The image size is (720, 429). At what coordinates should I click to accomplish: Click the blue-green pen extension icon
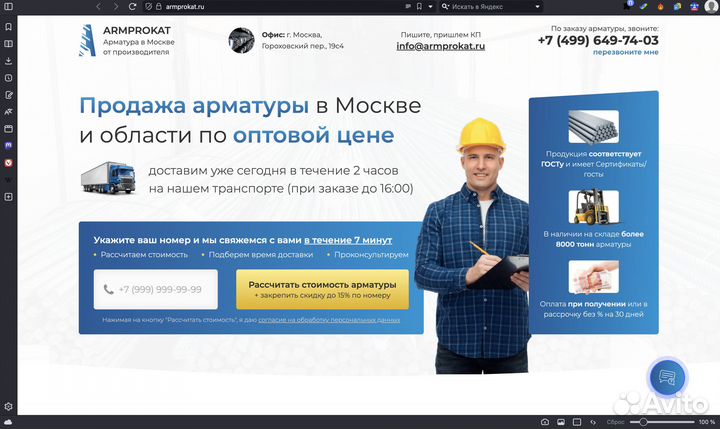tap(644, 6)
